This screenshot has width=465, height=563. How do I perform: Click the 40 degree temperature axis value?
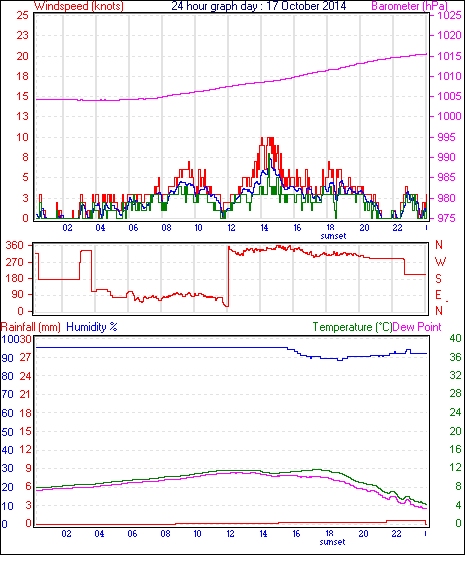tap(455, 338)
